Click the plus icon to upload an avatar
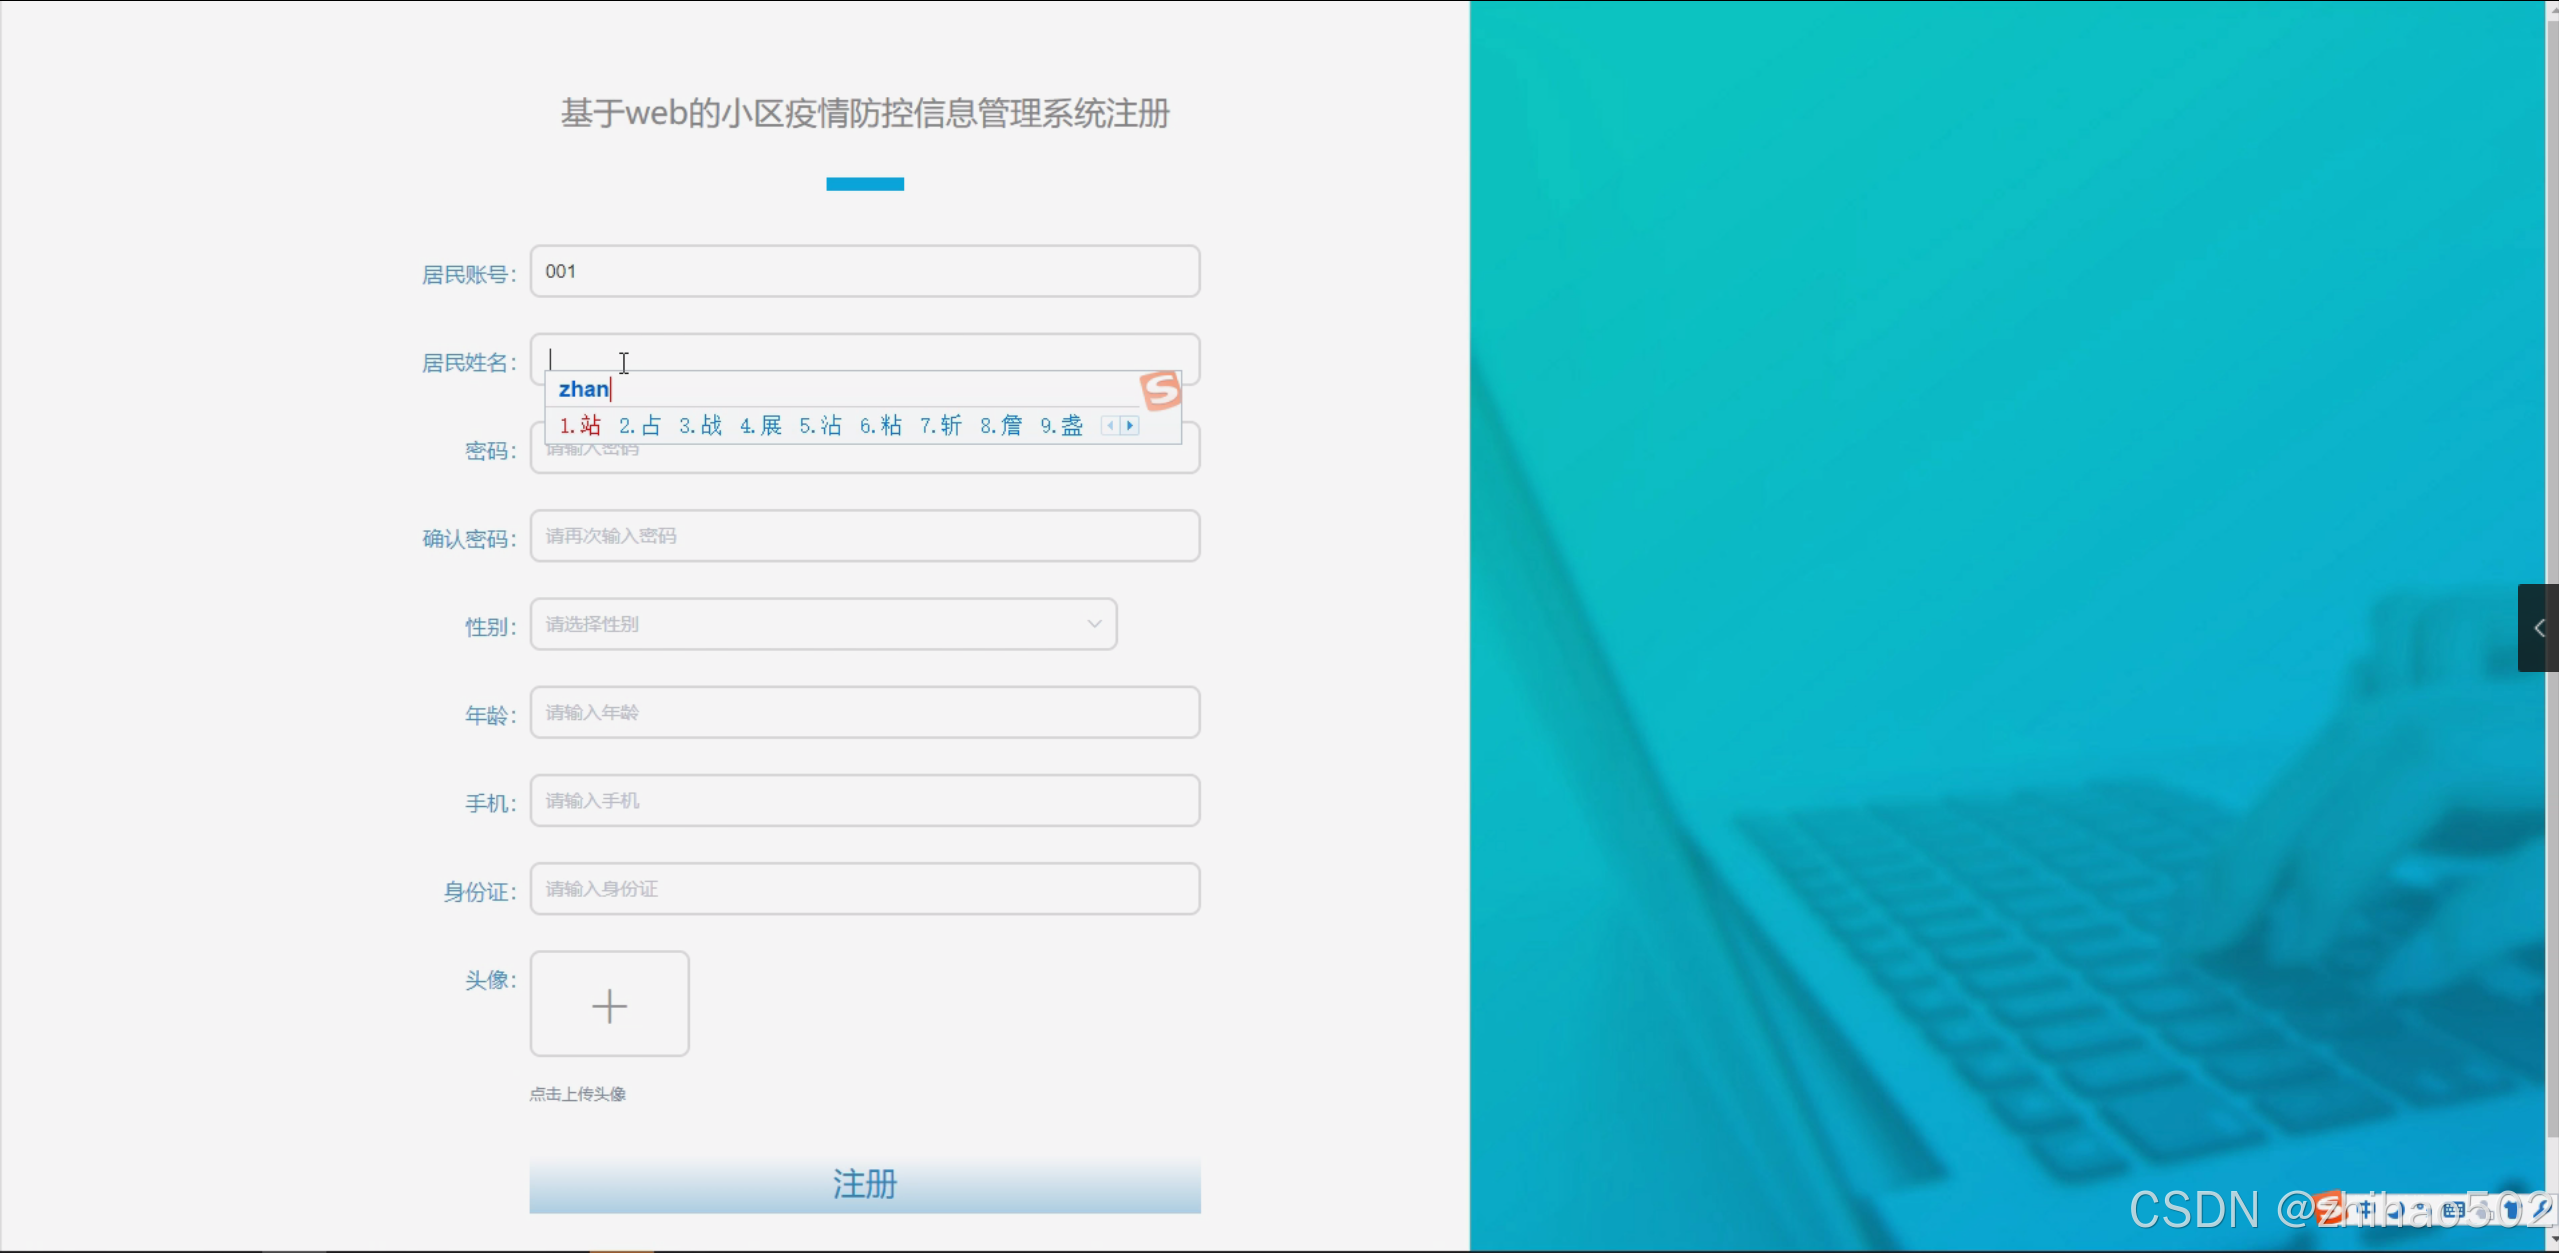The height and width of the screenshot is (1253, 2559). (609, 1004)
